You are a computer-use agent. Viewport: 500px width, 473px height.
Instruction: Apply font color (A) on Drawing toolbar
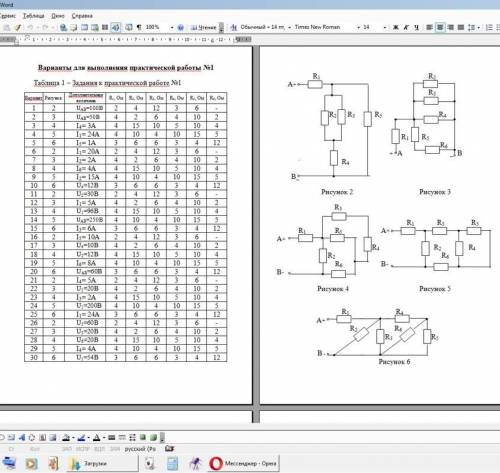[x=97, y=437]
